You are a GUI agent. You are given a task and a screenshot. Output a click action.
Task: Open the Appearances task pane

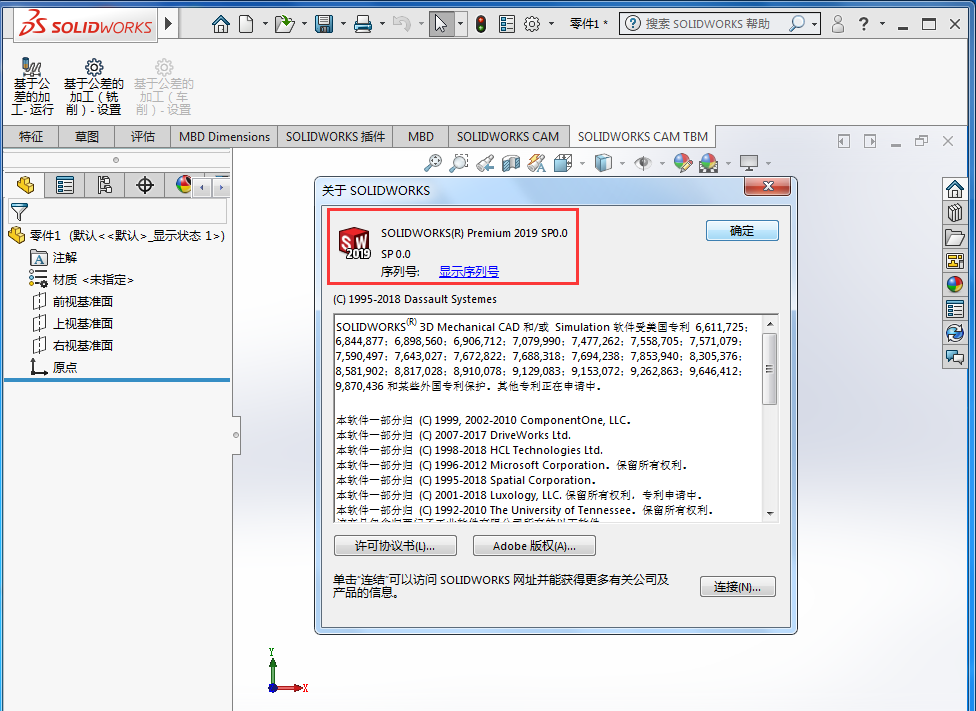pyautogui.click(x=954, y=285)
